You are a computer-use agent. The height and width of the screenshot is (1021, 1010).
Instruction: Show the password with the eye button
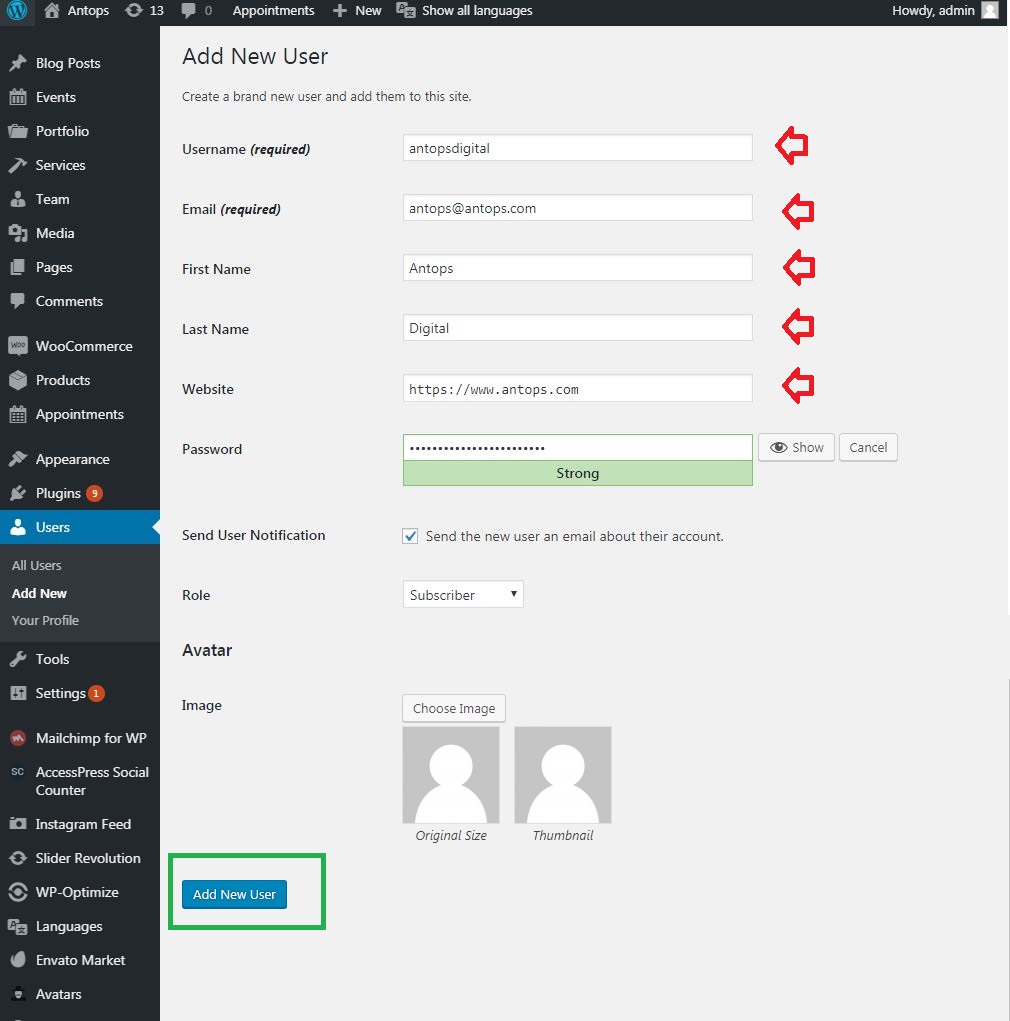tap(796, 447)
